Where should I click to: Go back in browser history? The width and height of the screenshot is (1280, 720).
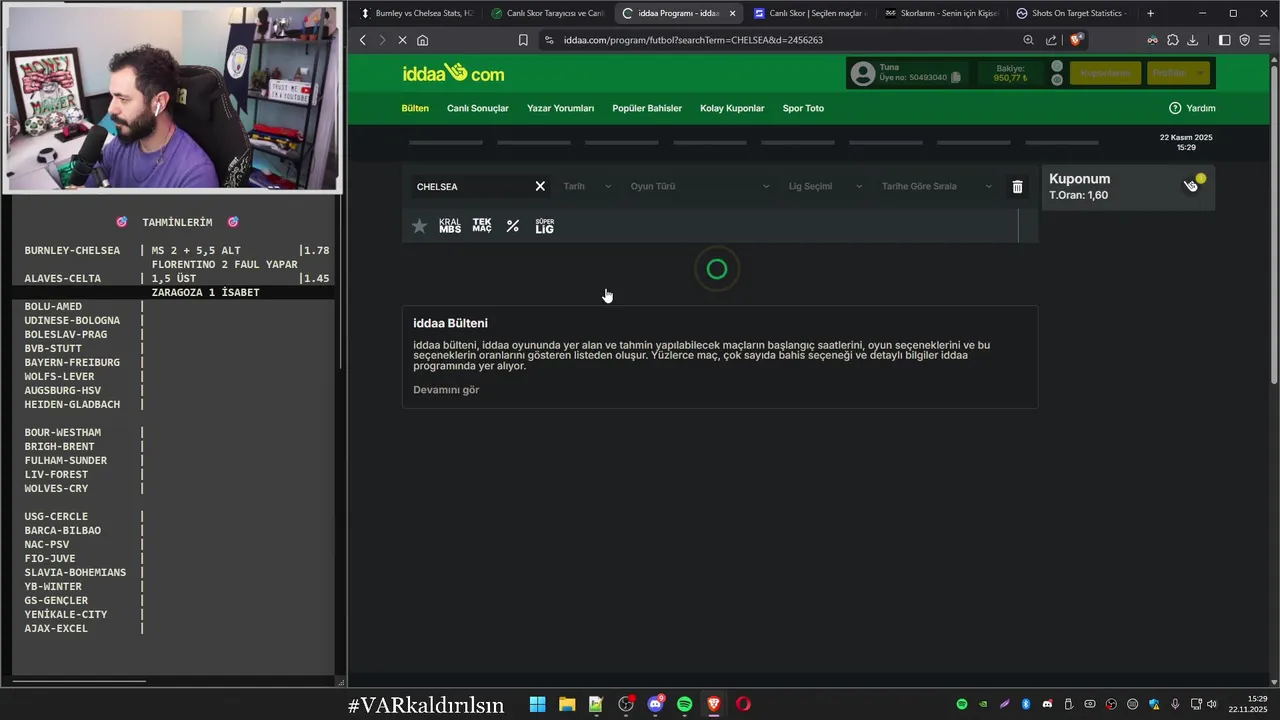point(363,40)
